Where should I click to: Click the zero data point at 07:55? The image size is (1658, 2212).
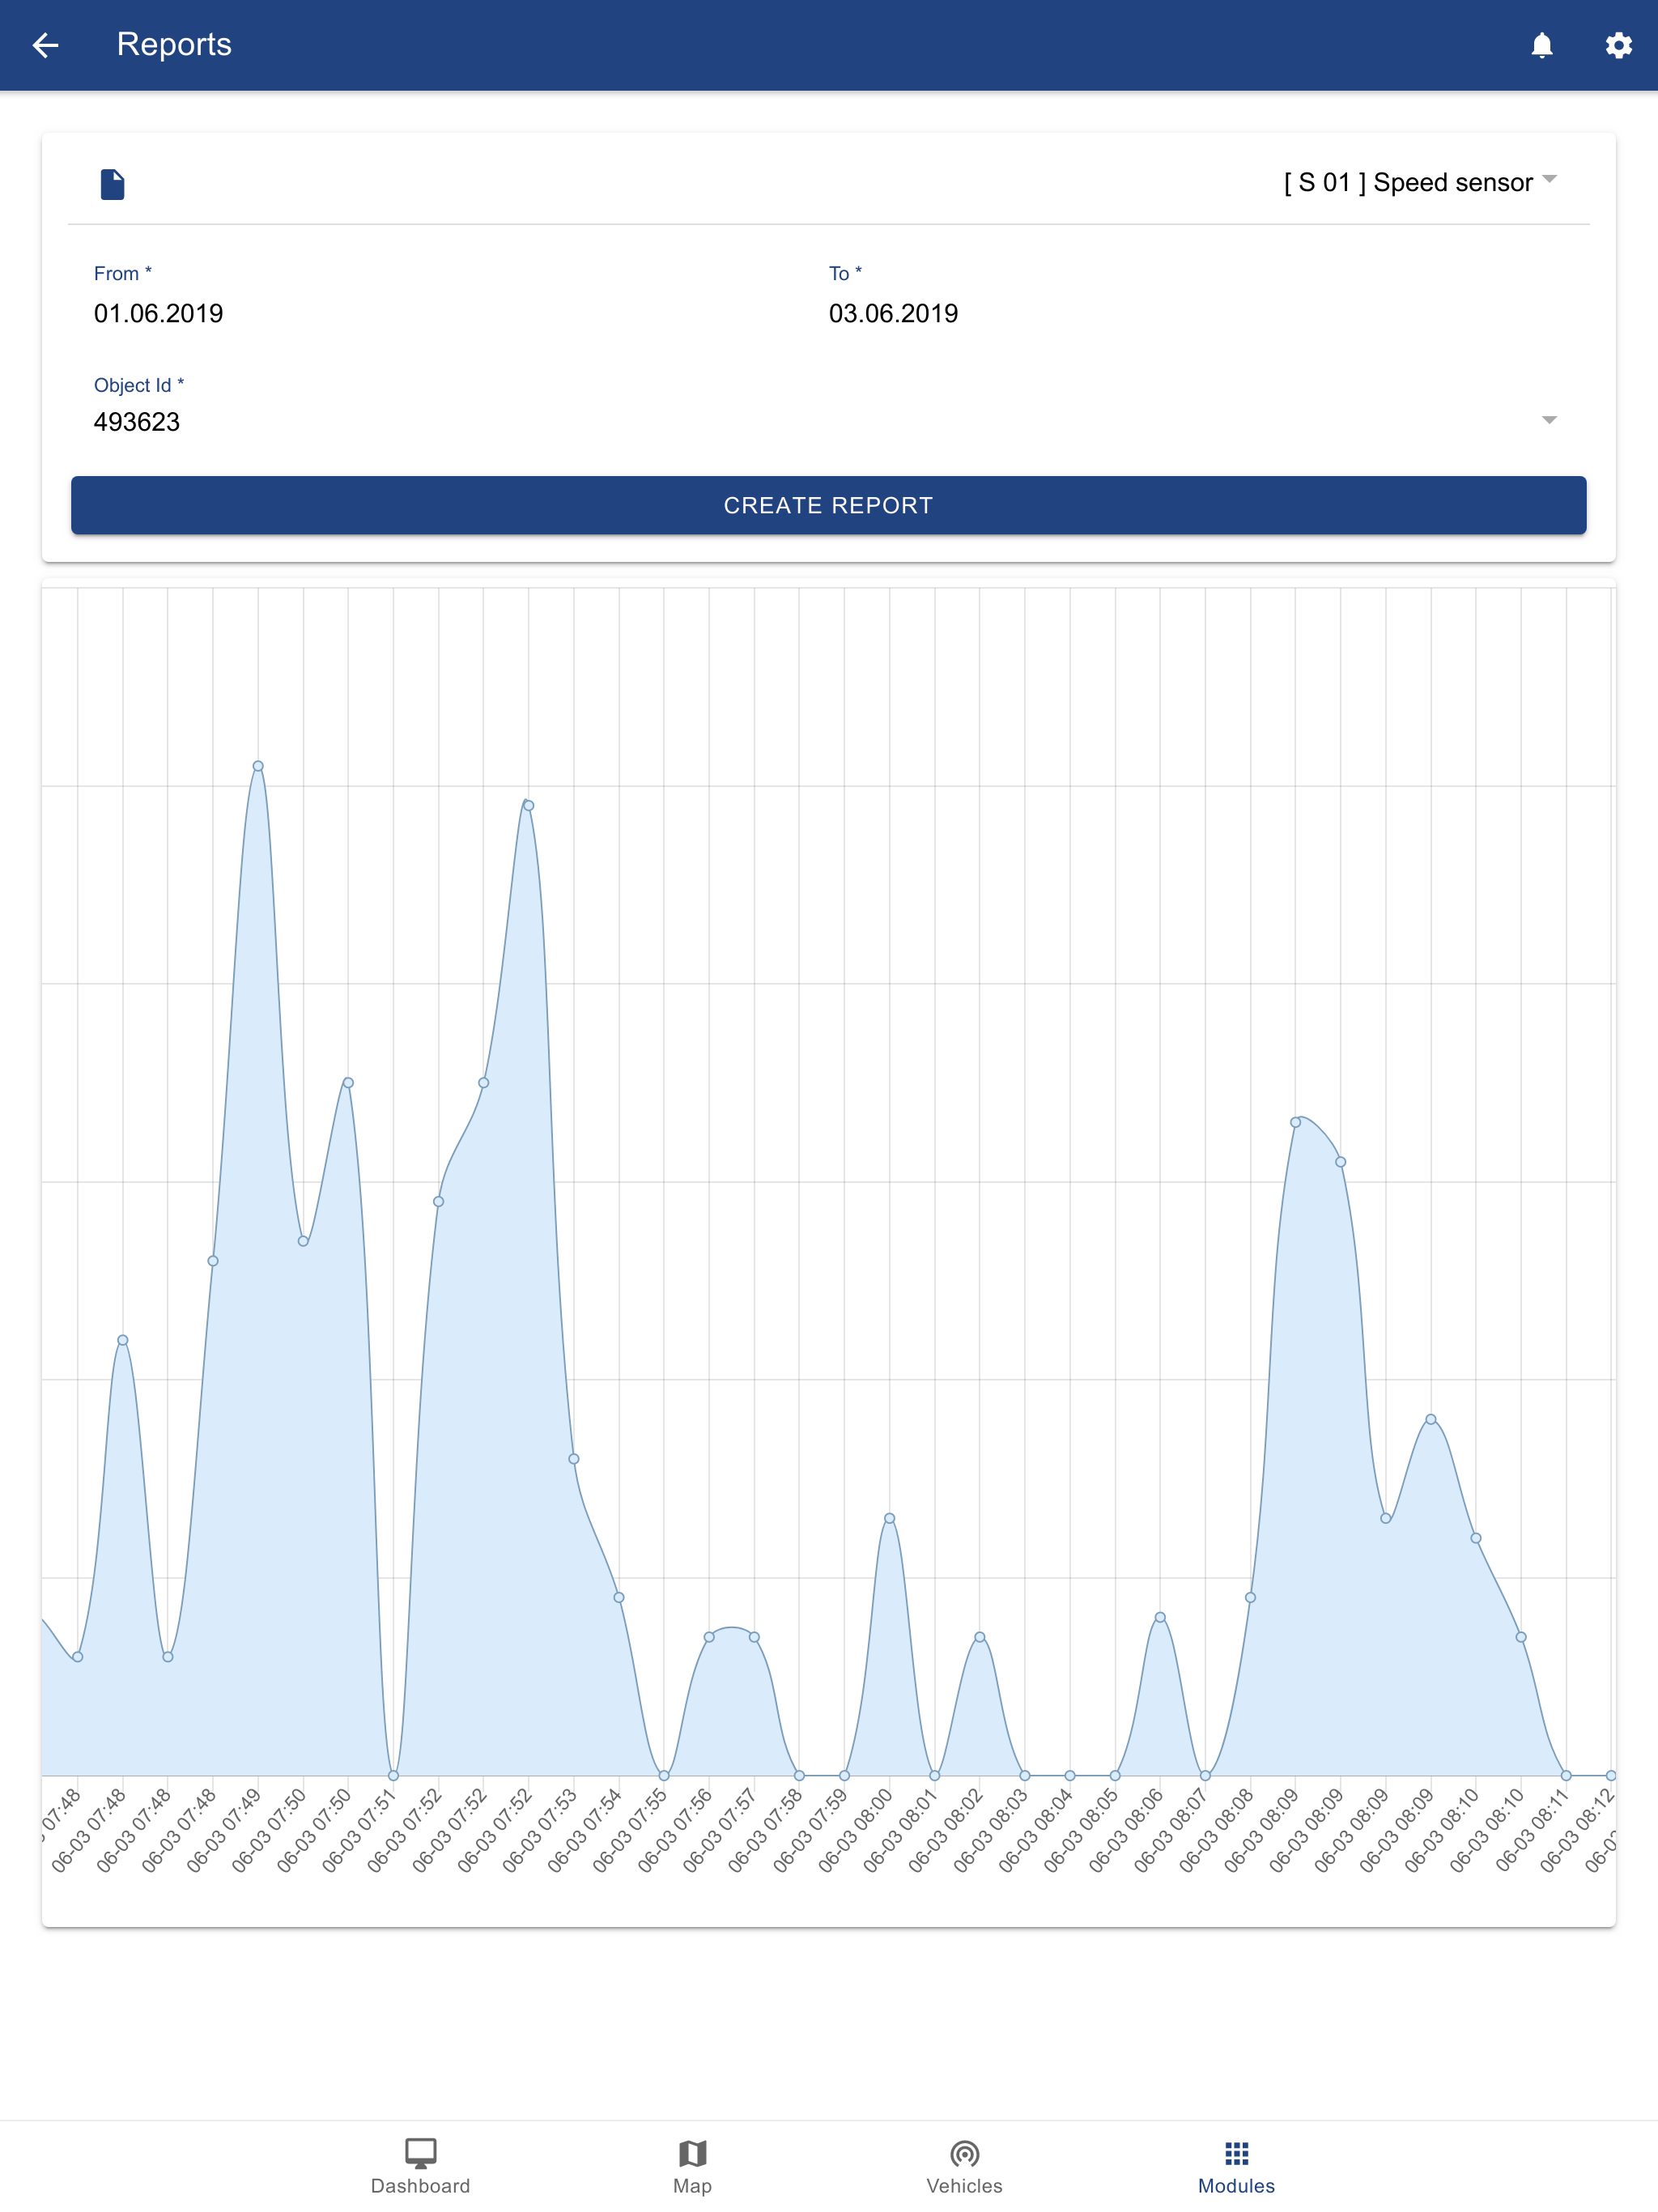664,1776
